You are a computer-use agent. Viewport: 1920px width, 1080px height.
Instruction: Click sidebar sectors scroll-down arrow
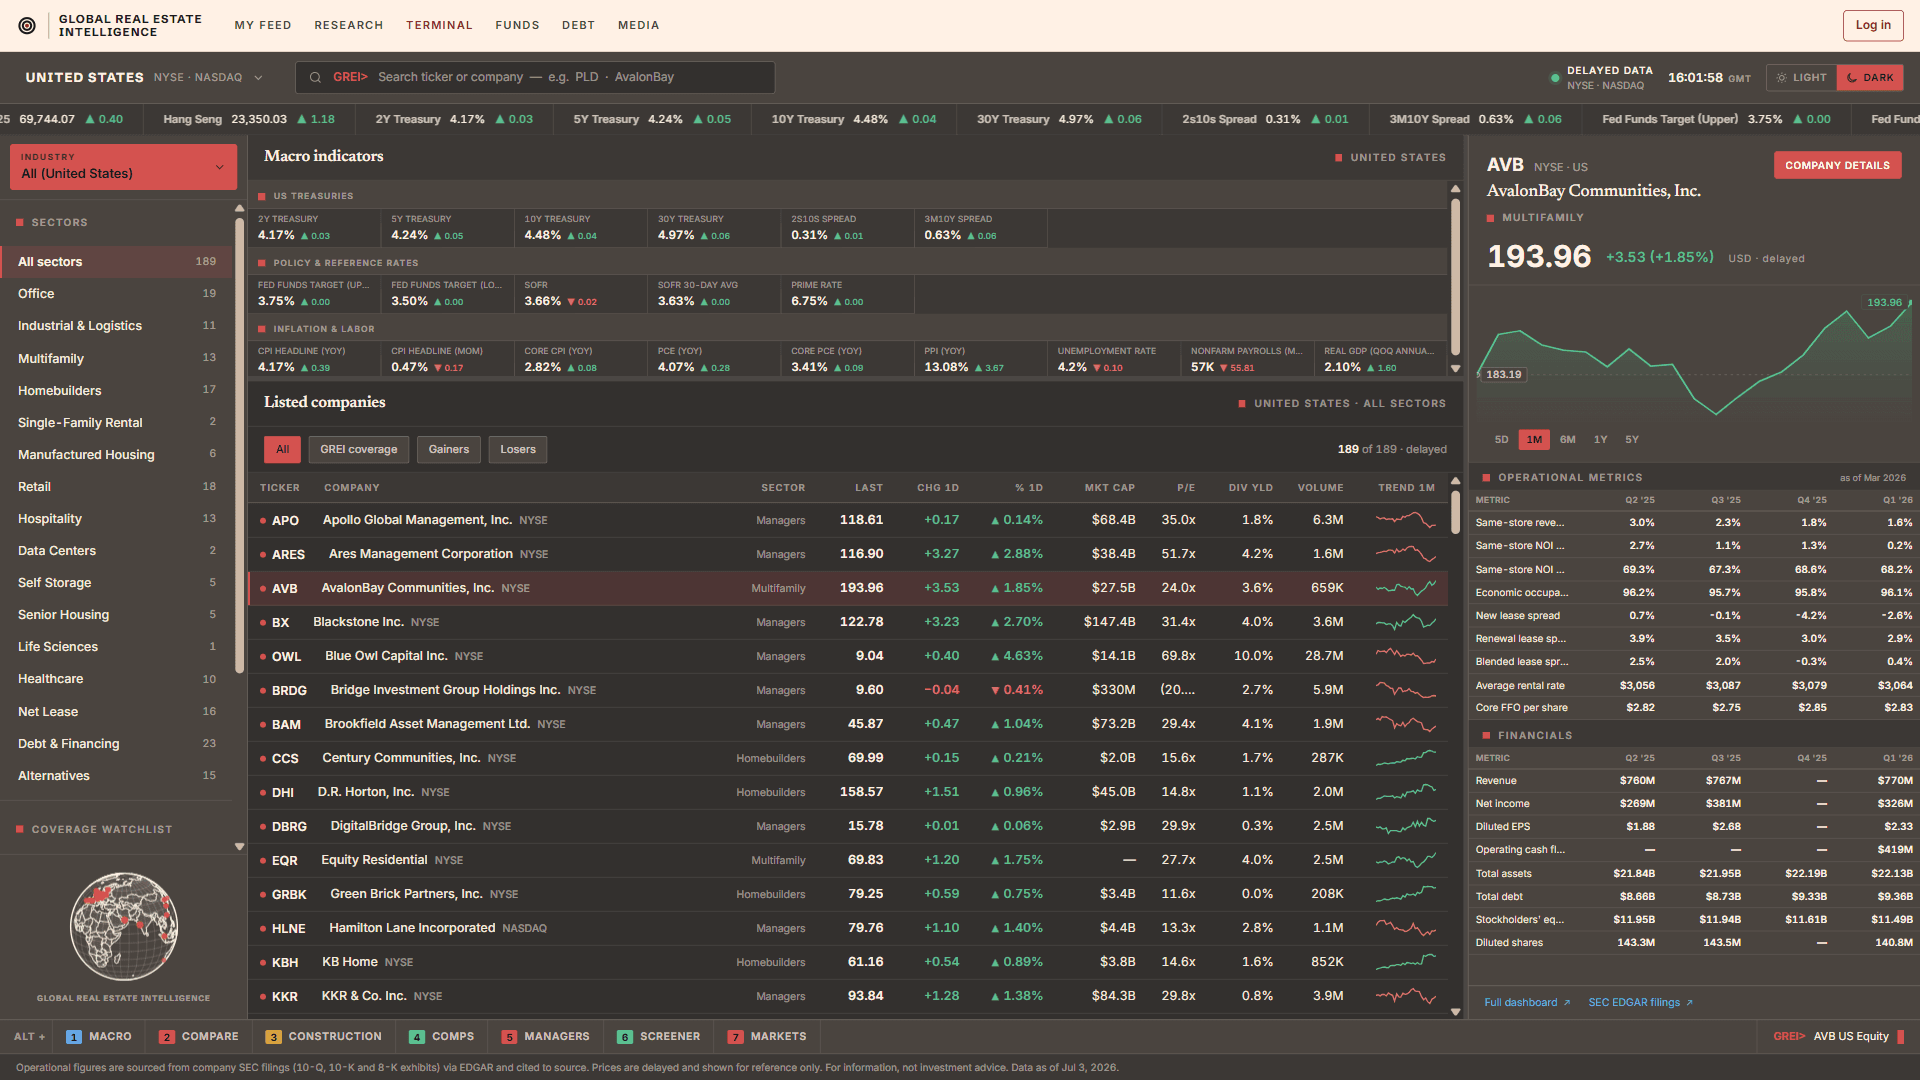239,846
